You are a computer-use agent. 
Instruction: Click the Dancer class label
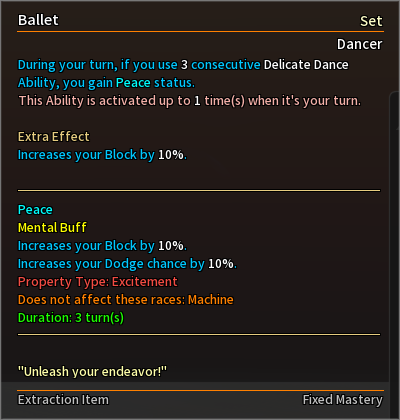(360, 44)
